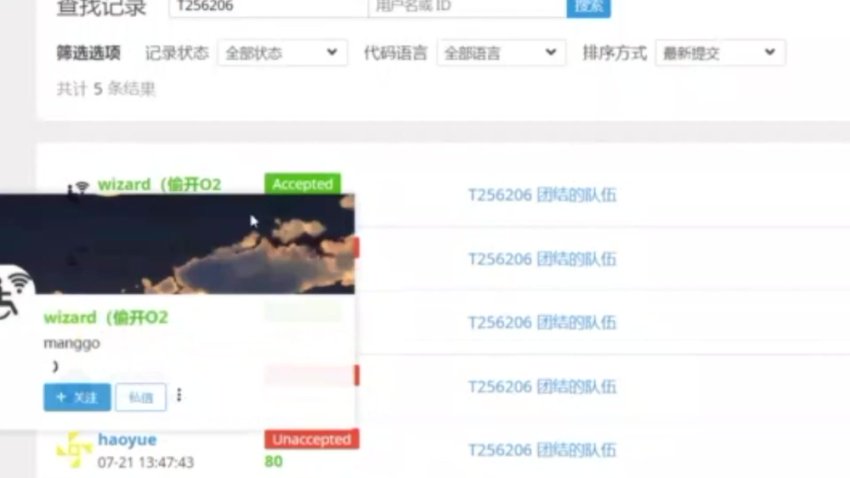850x478 pixels.
Task: Open the three-dot more menu in profile popup
Action: pos(179,395)
